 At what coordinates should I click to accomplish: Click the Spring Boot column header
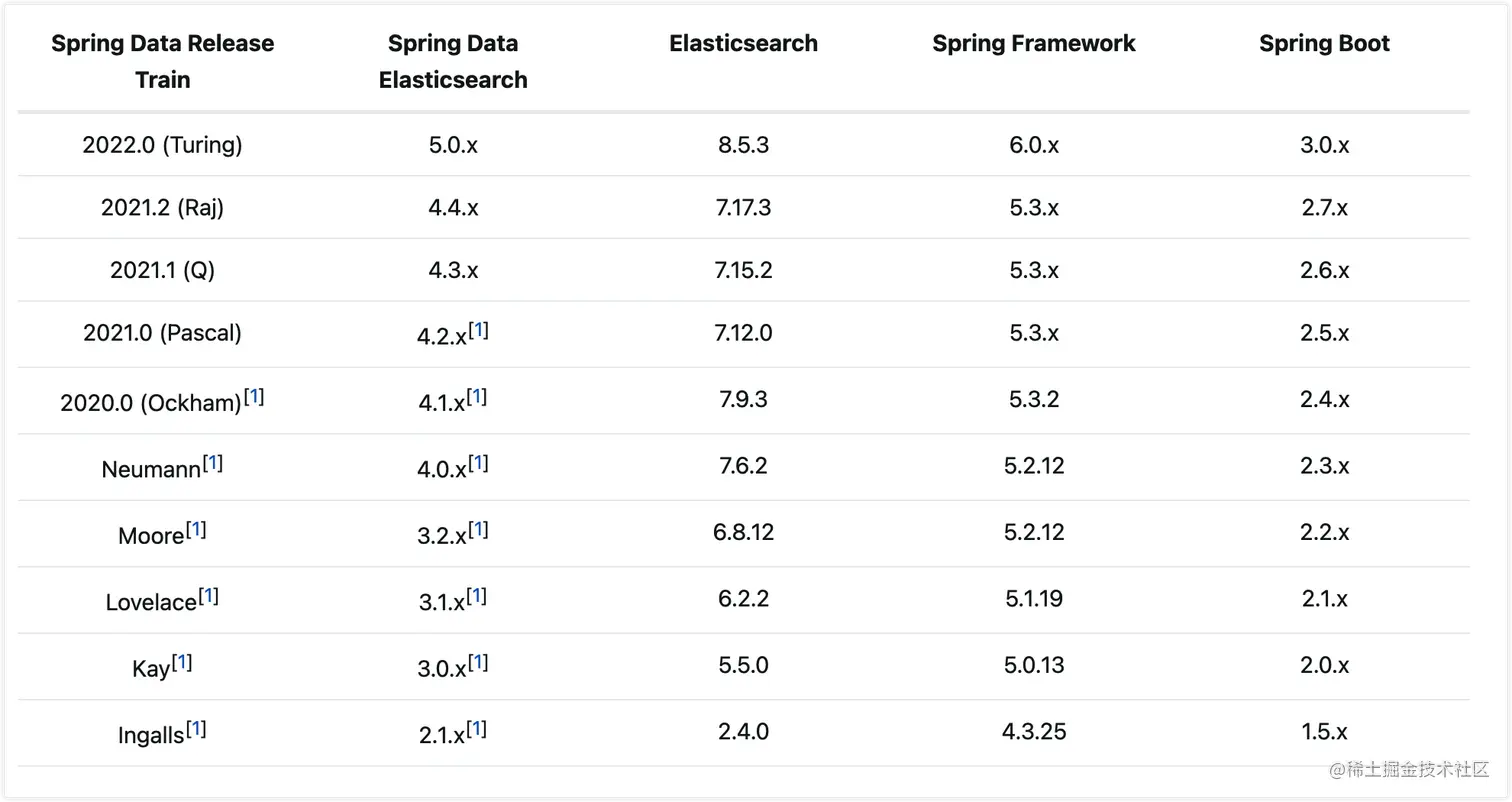tap(1324, 43)
